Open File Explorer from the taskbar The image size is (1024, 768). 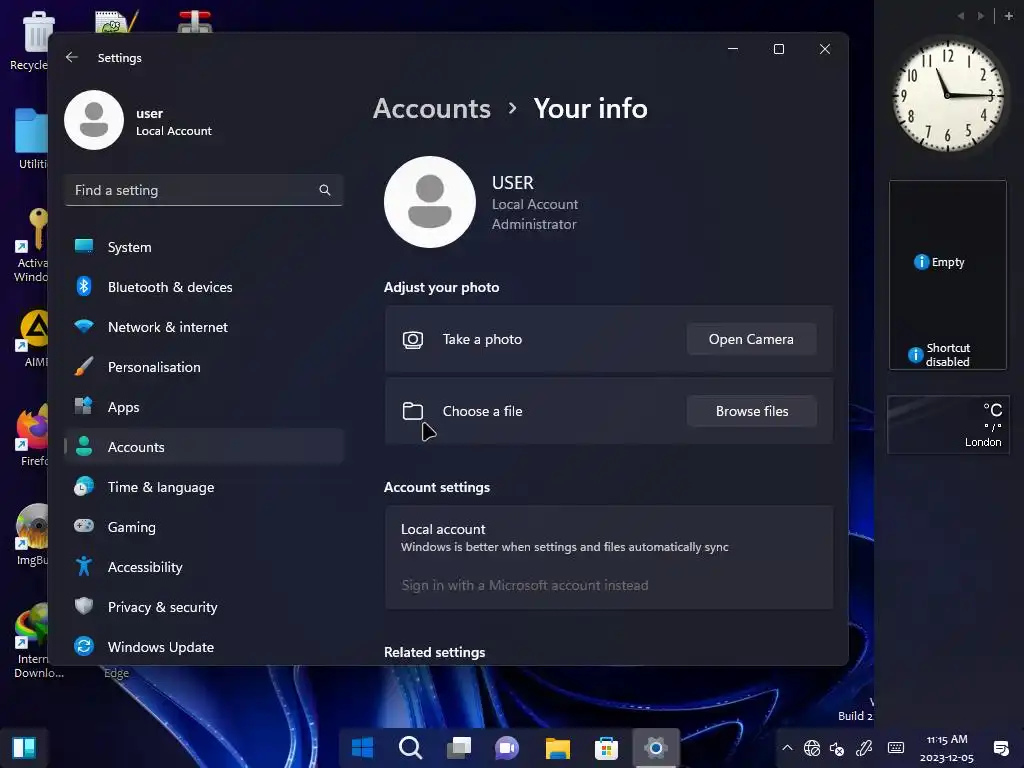coord(558,747)
